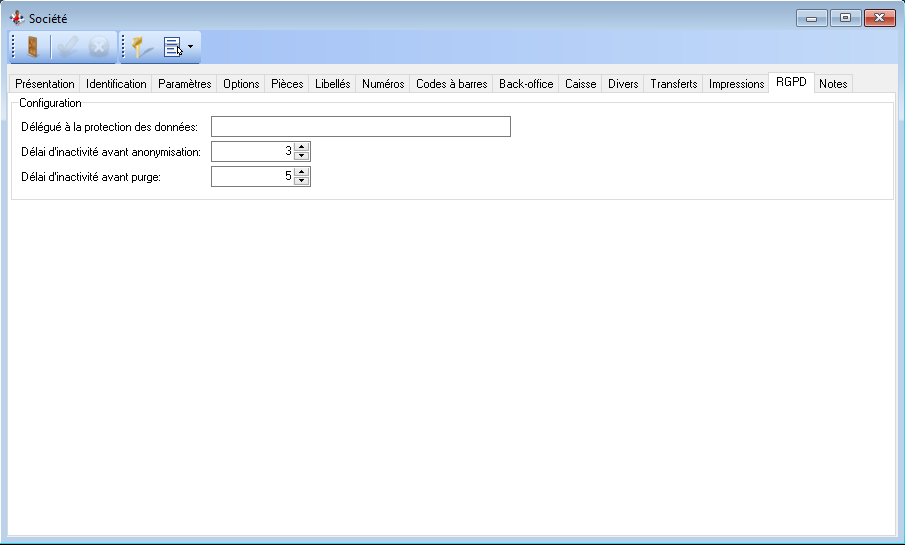
Task: Select the Codes à barres tab
Action: click(x=451, y=84)
